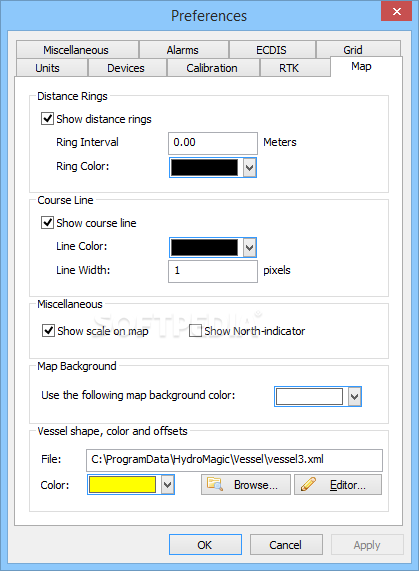Click the black Ring Color swatch

click(205, 168)
